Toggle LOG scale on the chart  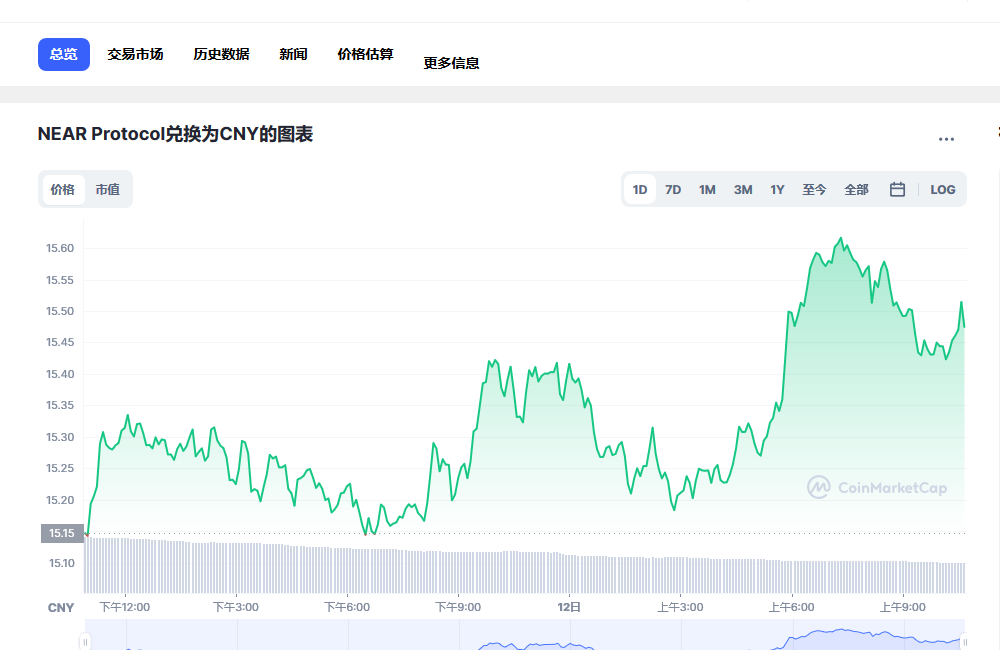943,189
